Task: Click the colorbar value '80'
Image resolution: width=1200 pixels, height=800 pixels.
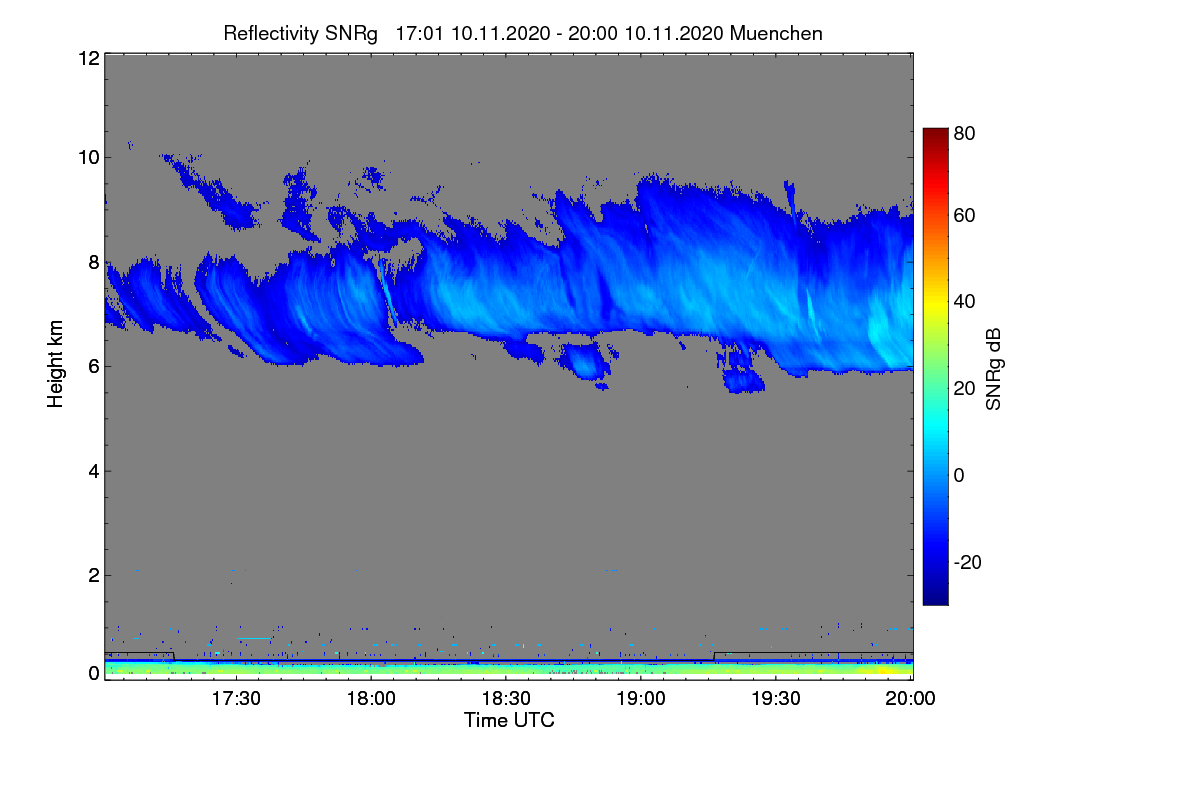Action: (965, 131)
